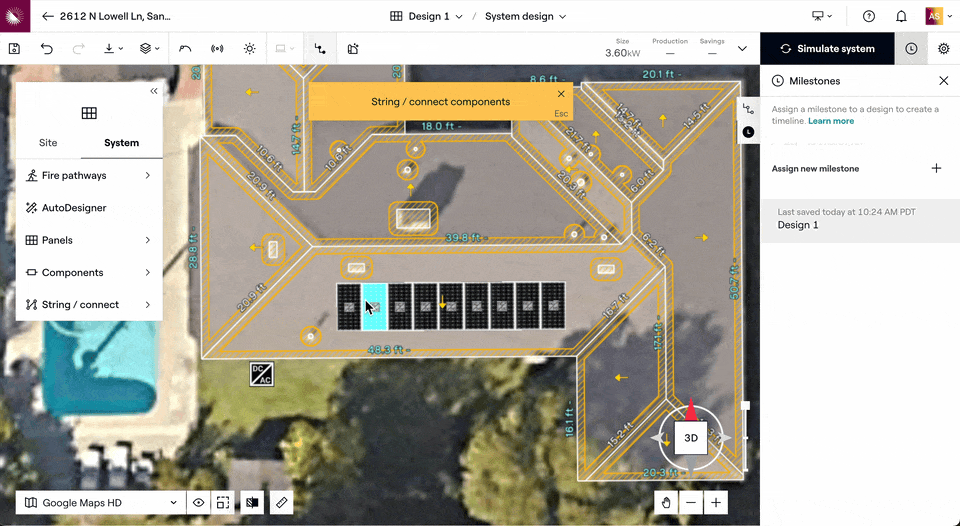Viewport: 960px width, 526px height.
Task: Switch to 3D view on compass
Action: pyautogui.click(x=691, y=438)
